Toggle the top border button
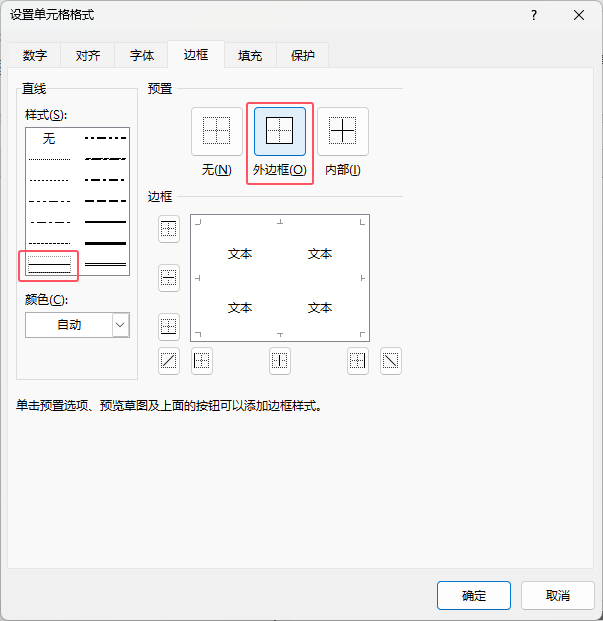Viewport: 603px width, 621px height. tap(169, 229)
